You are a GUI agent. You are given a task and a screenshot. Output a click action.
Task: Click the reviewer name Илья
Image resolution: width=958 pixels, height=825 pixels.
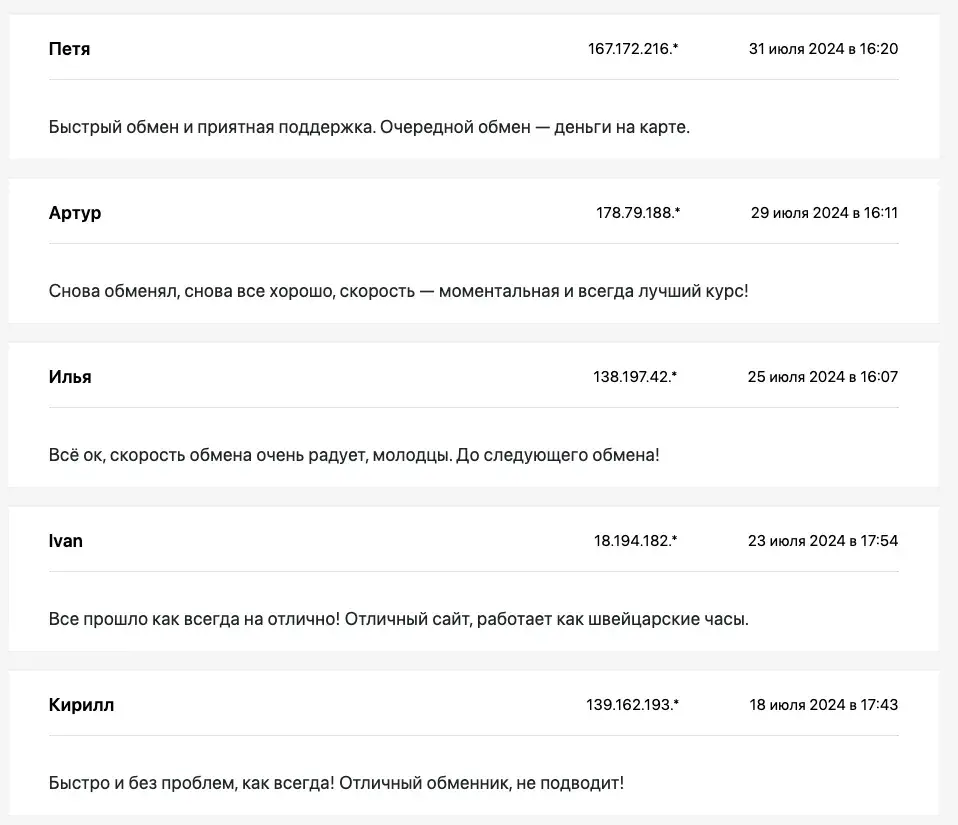click(x=70, y=377)
